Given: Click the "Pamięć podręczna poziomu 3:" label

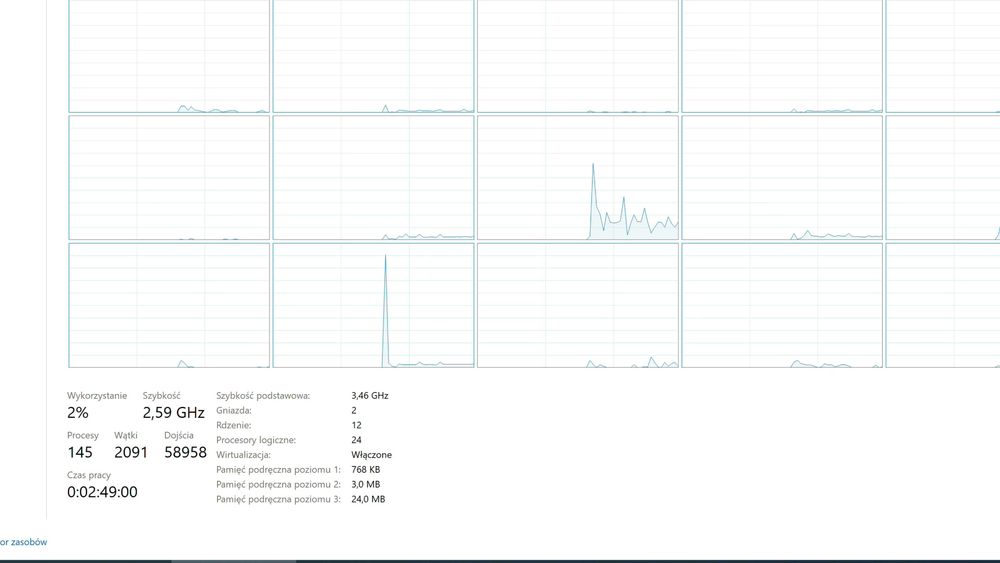Looking at the screenshot, I should point(279,499).
